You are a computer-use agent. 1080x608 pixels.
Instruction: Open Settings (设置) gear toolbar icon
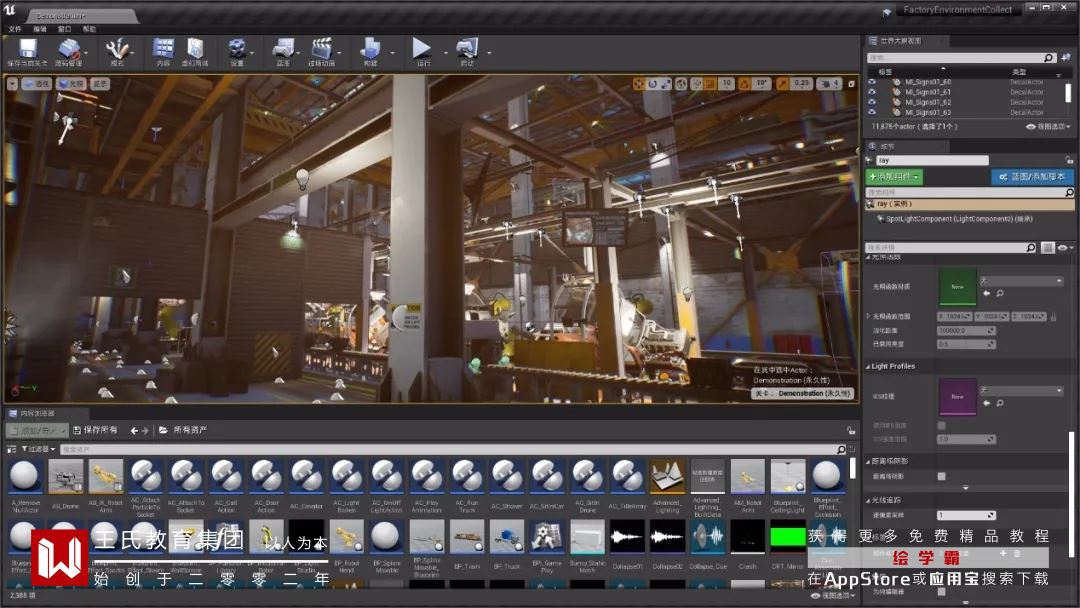tap(237, 48)
